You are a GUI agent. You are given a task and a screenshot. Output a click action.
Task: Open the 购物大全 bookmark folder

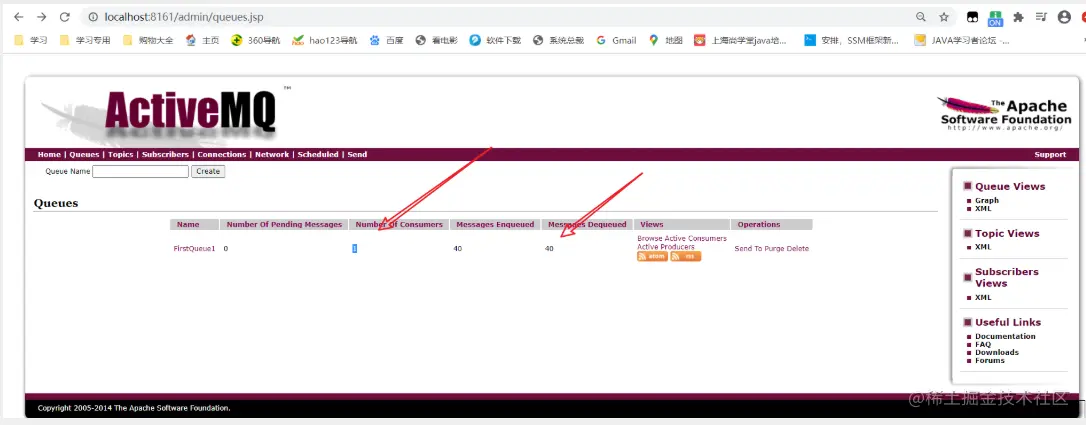pyautogui.click(x=148, y=40)
